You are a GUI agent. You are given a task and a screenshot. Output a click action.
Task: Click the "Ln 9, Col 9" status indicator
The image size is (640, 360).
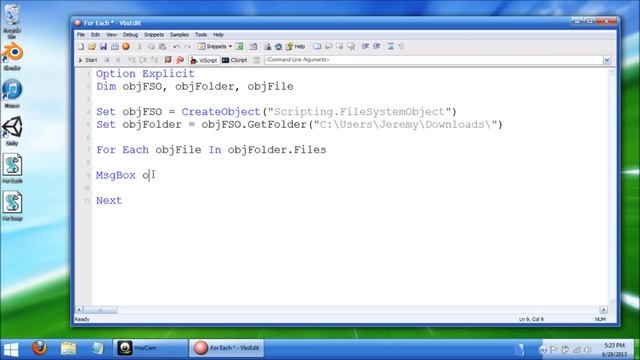531,319
